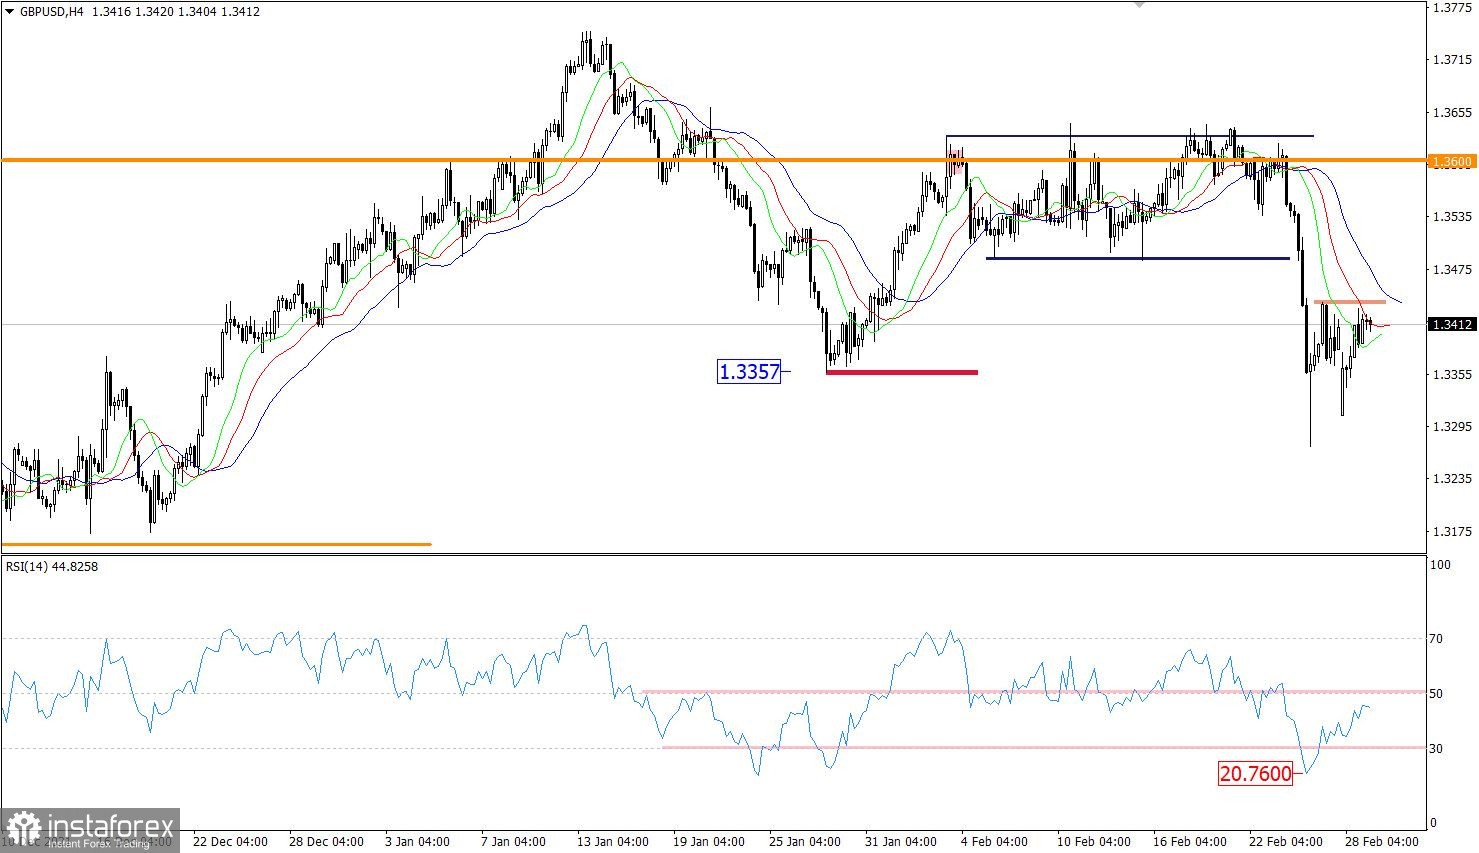Click the RSI scale value 50

[1438, 693]
